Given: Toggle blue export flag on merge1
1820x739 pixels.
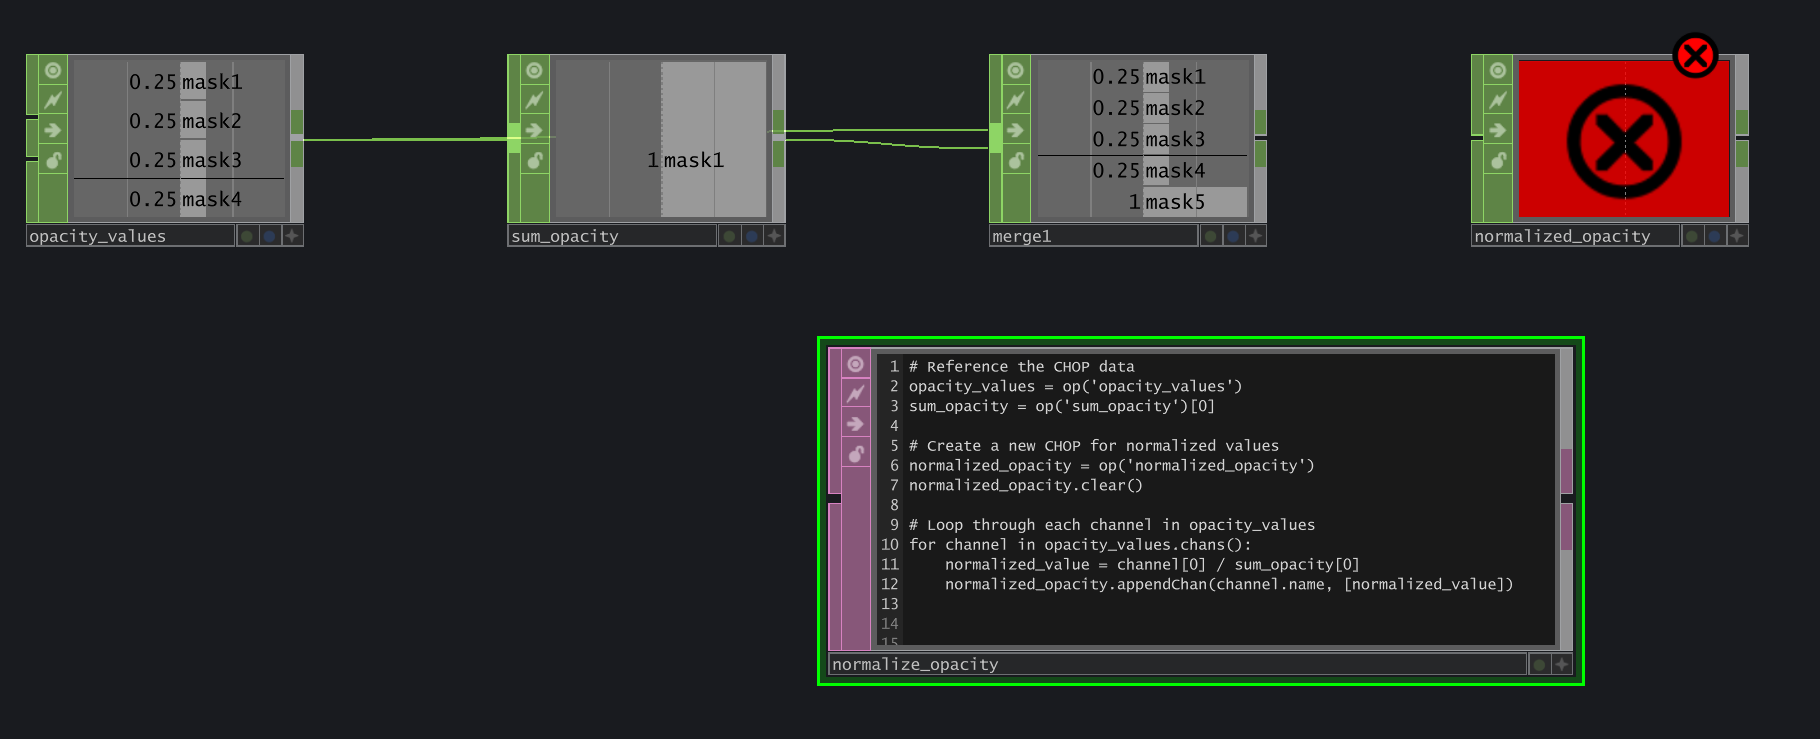Looking at the screenshot, I should click(x=1233, y=236).
